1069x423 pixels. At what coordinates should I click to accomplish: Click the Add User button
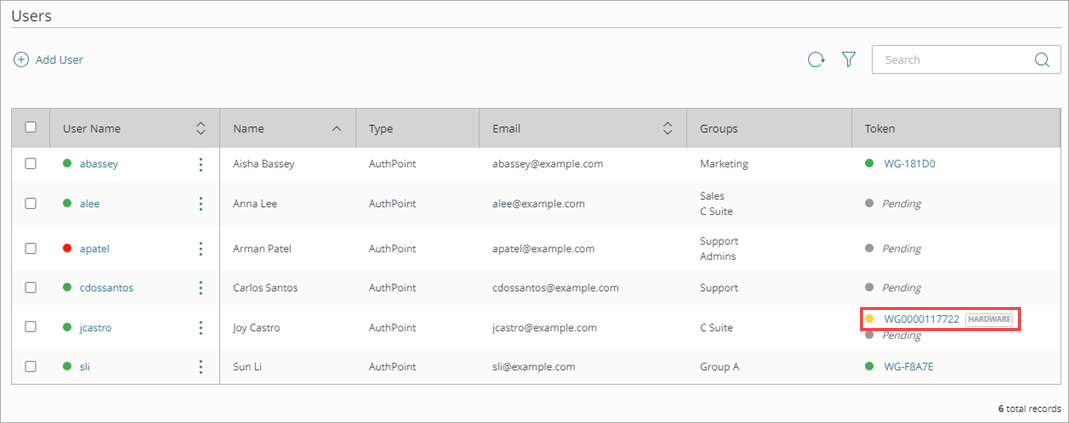pos(48,60)
